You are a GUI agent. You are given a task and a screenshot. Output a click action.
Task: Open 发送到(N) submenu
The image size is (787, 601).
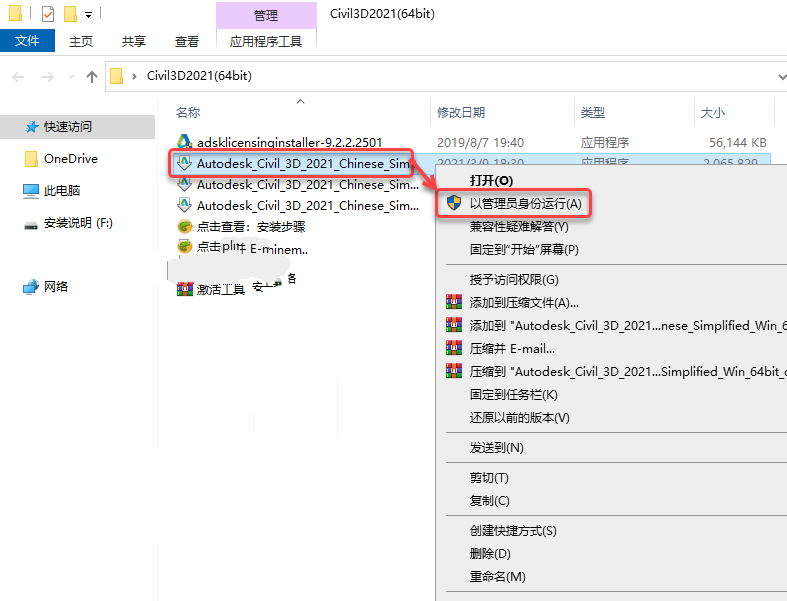(x=496, y=448)
